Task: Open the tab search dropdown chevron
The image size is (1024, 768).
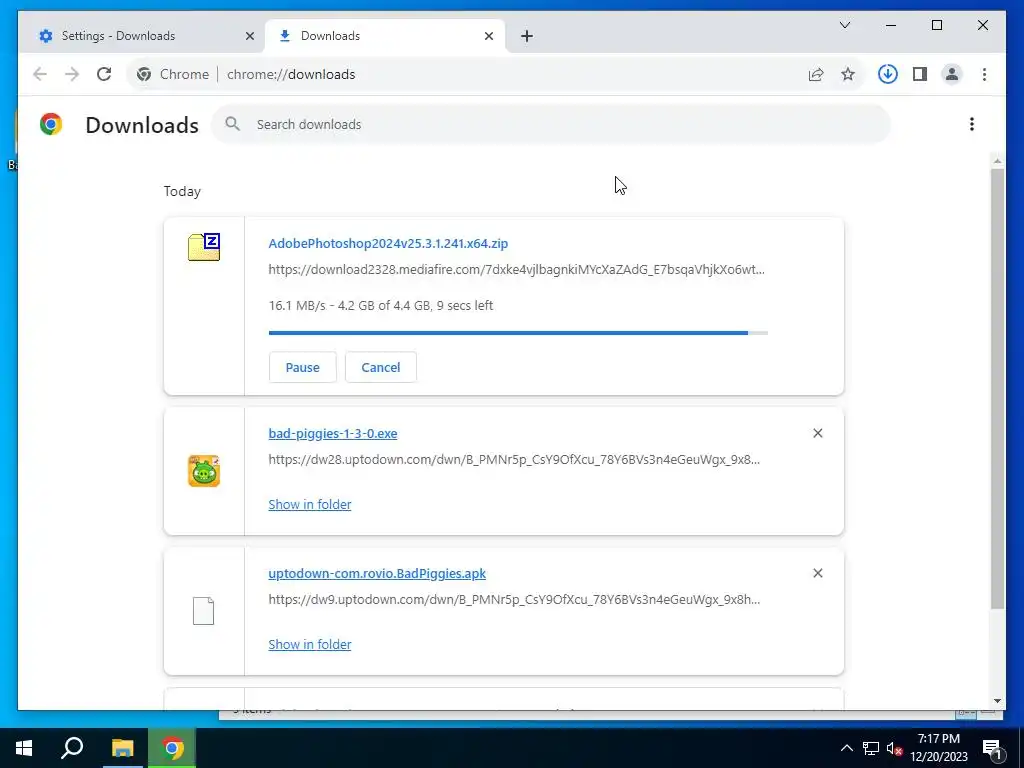Action: pos(844,25)
